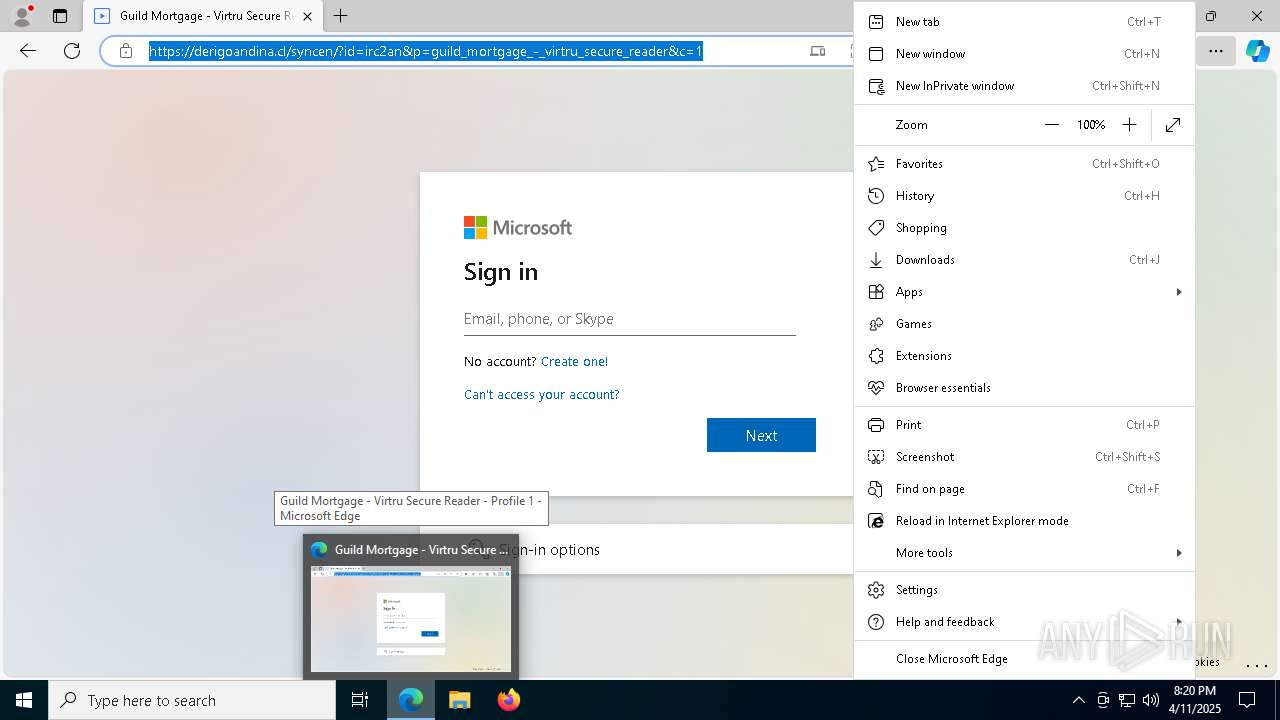The width and height of the screenshot is (1280, 720).
Task: Open the network tray icon
Action: point(1127,700)
